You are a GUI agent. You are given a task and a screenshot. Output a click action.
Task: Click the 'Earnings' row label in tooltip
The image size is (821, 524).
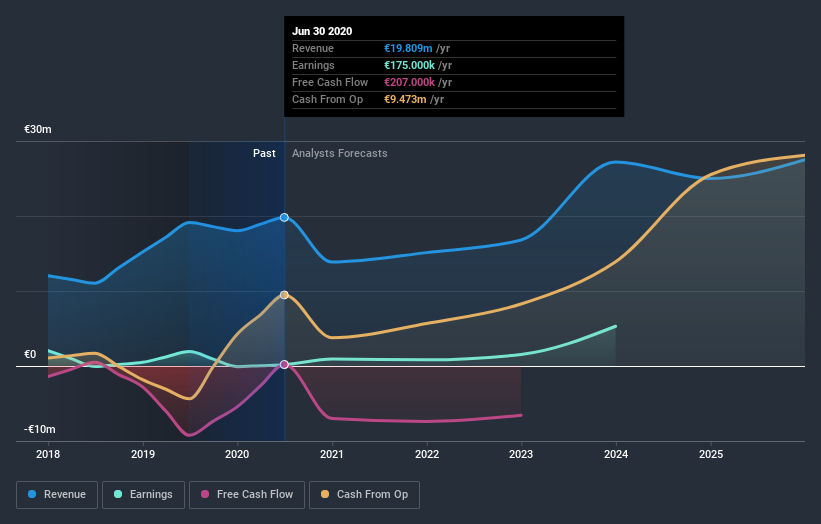click(x=313, y=65)
